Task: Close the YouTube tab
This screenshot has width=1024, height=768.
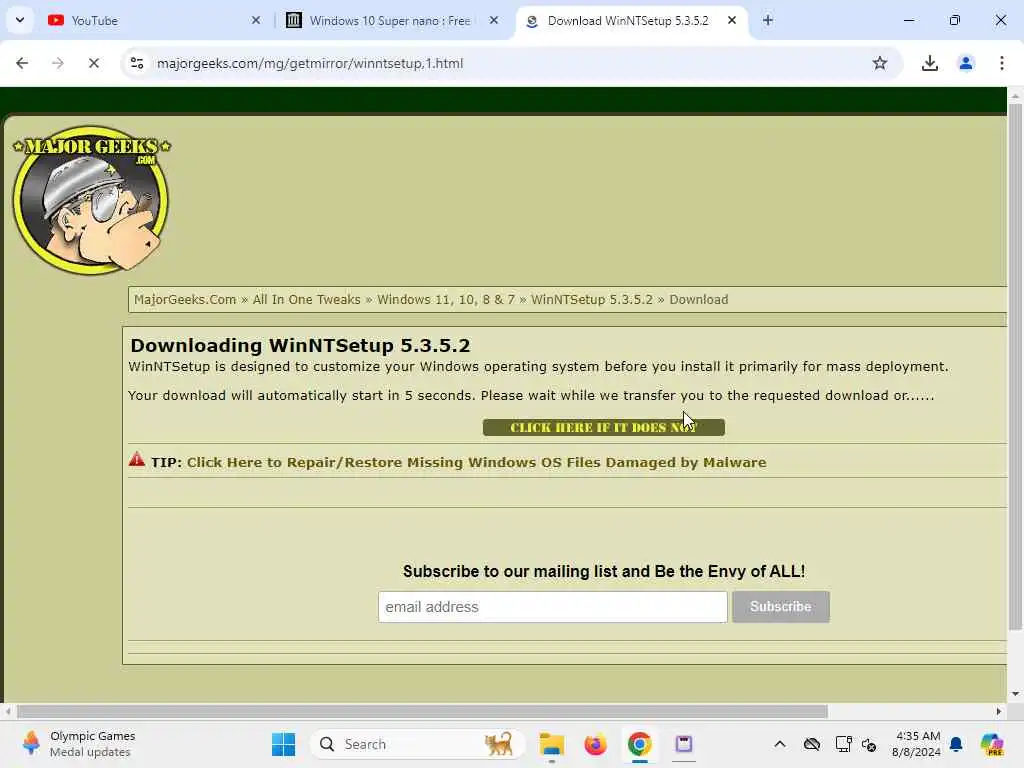Action: coord(256,21)
